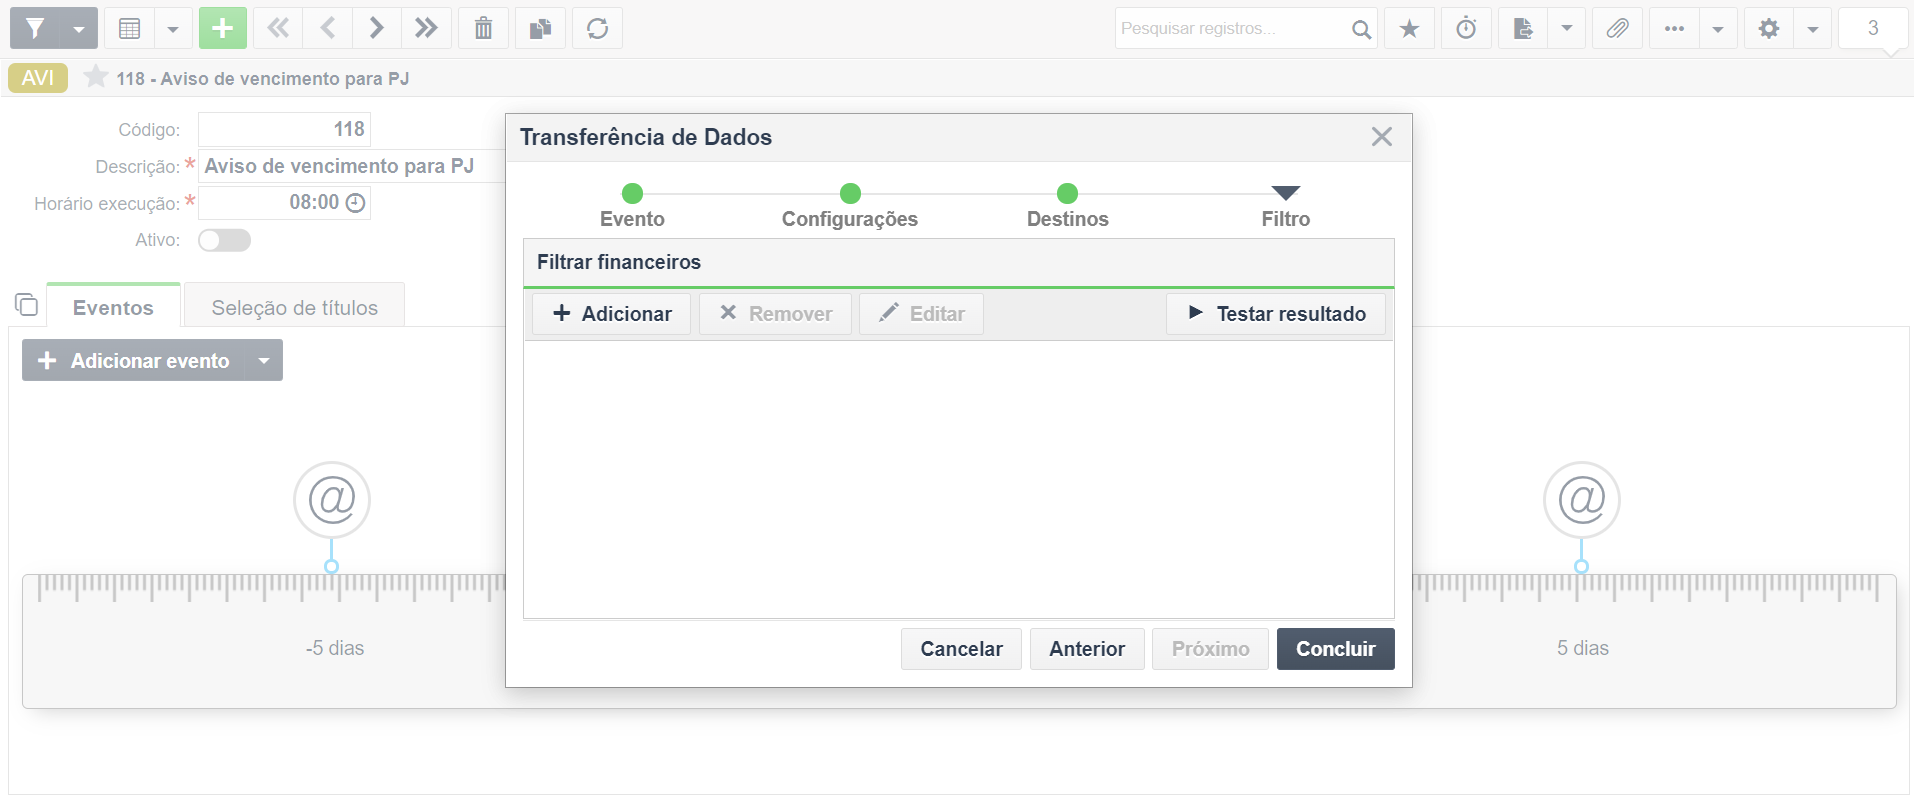
Task: Click the Adicionar filter button
Action: tap(611, 314)
